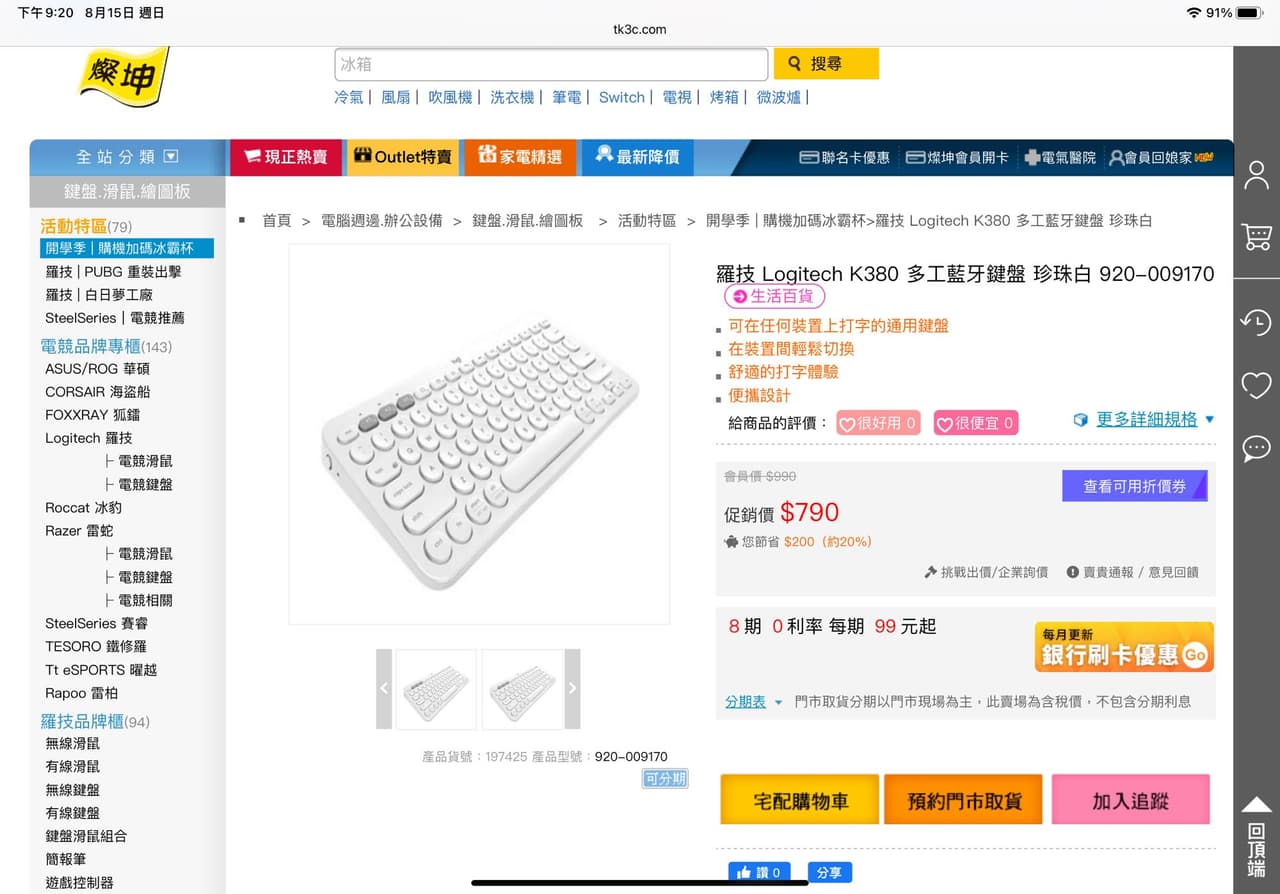This screenshot has width=1280, height=894.
Task: Open 會員回娘家 link
Action: (x=1161, y=158)
